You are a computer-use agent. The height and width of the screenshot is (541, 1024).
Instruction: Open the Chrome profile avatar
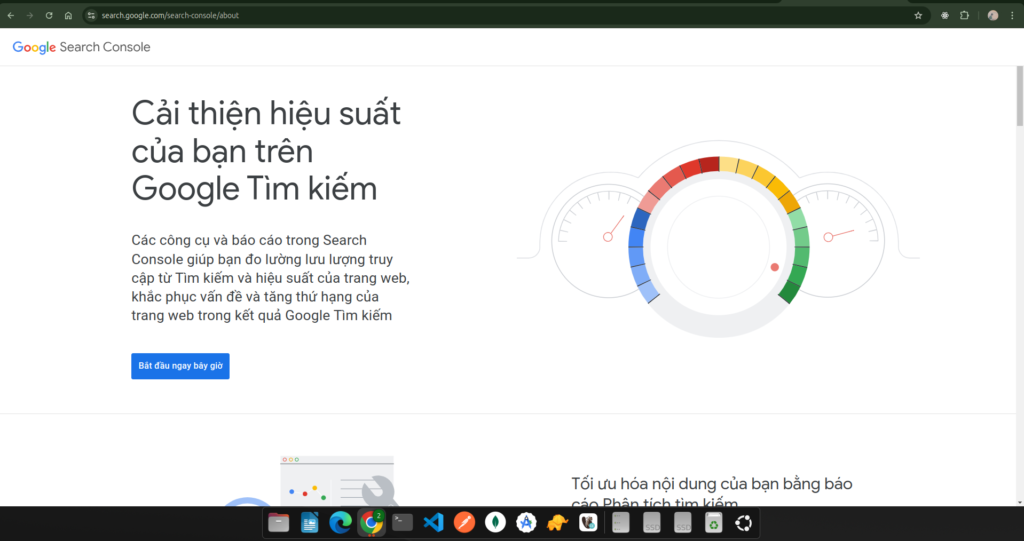pyautogui.click(x=993, y=16)
